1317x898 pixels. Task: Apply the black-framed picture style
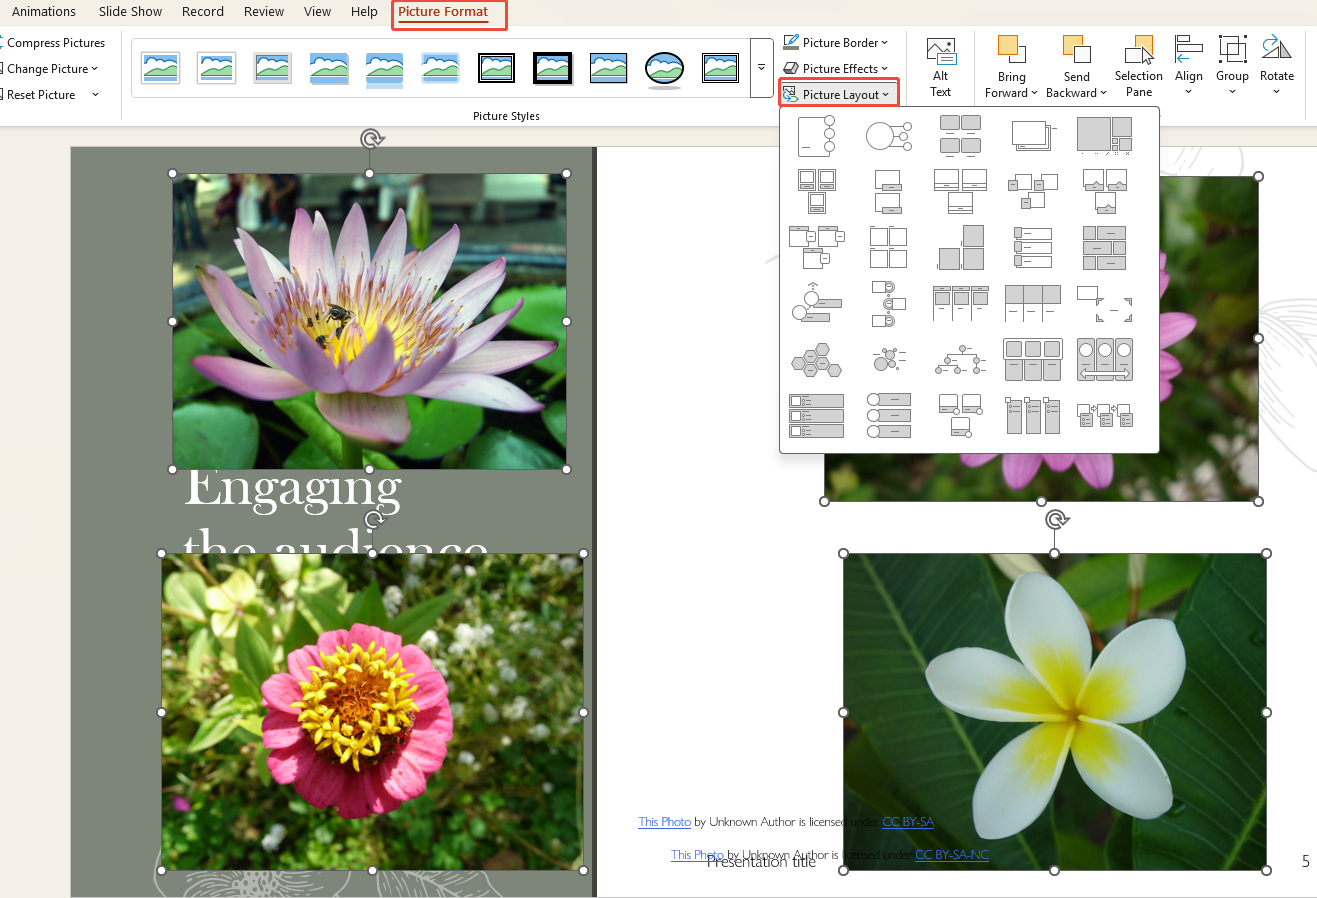click(552, 69)
